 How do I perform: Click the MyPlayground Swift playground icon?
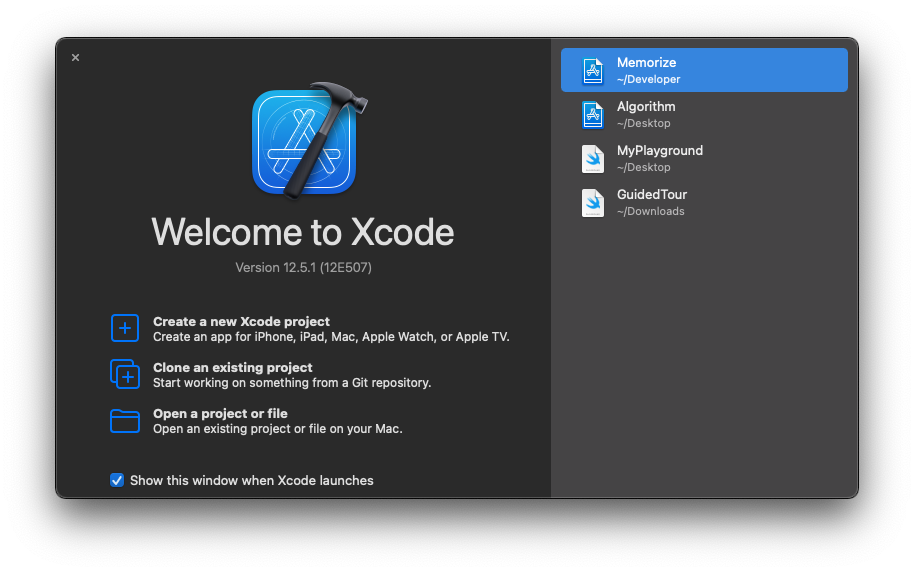pyautogui.click(x=593, y=159)
